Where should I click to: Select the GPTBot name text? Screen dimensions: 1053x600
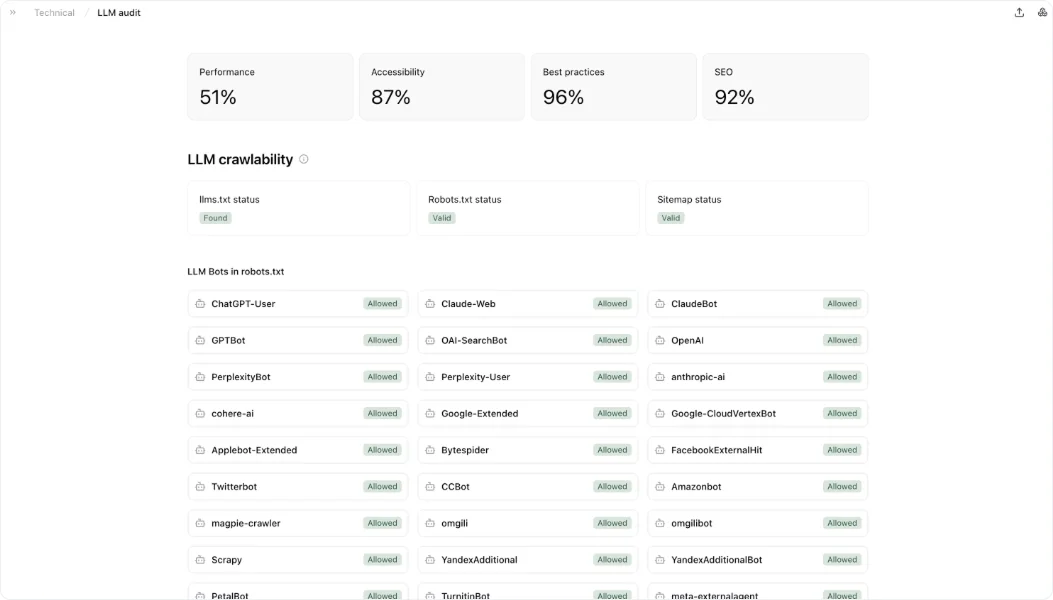coord(228,341)
